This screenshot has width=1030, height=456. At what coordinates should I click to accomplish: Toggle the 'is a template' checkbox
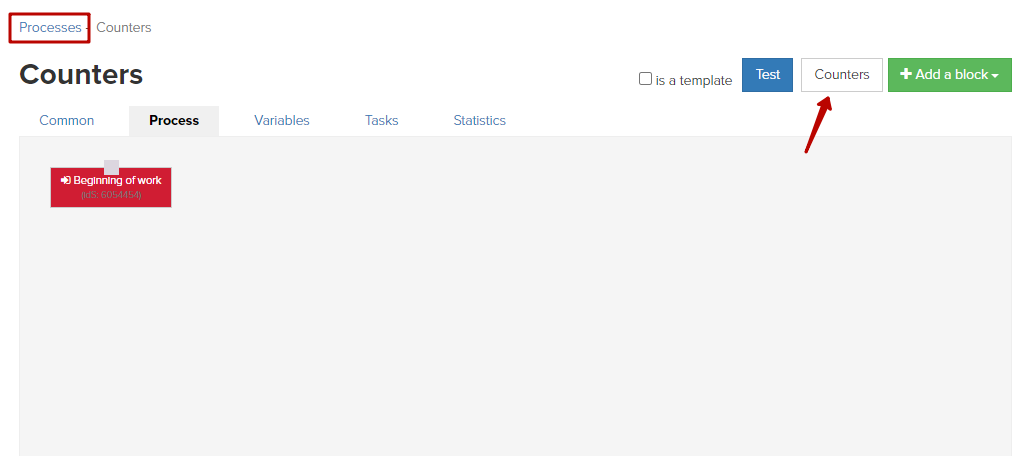point(645,79)
